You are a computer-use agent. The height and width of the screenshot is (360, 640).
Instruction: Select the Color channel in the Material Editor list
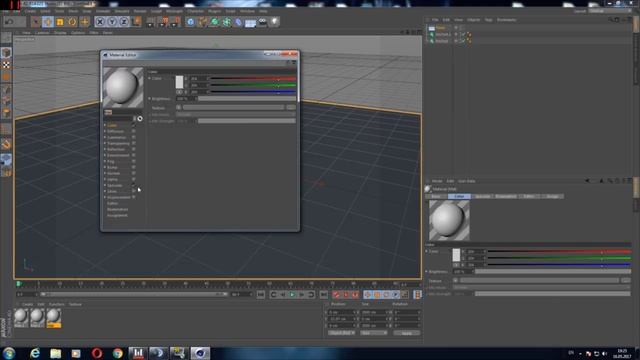[112, 125]
